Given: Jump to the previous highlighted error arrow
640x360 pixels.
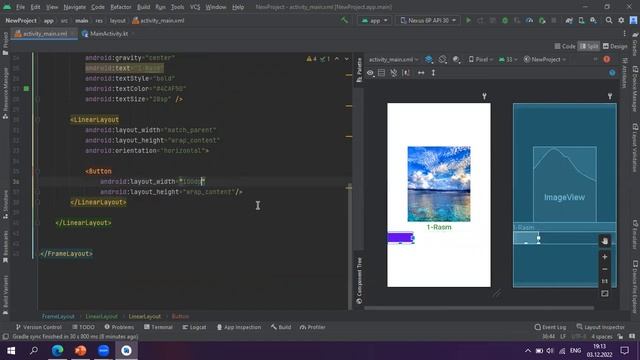Looking at the screenshot, I should click(x=337, y=59).
